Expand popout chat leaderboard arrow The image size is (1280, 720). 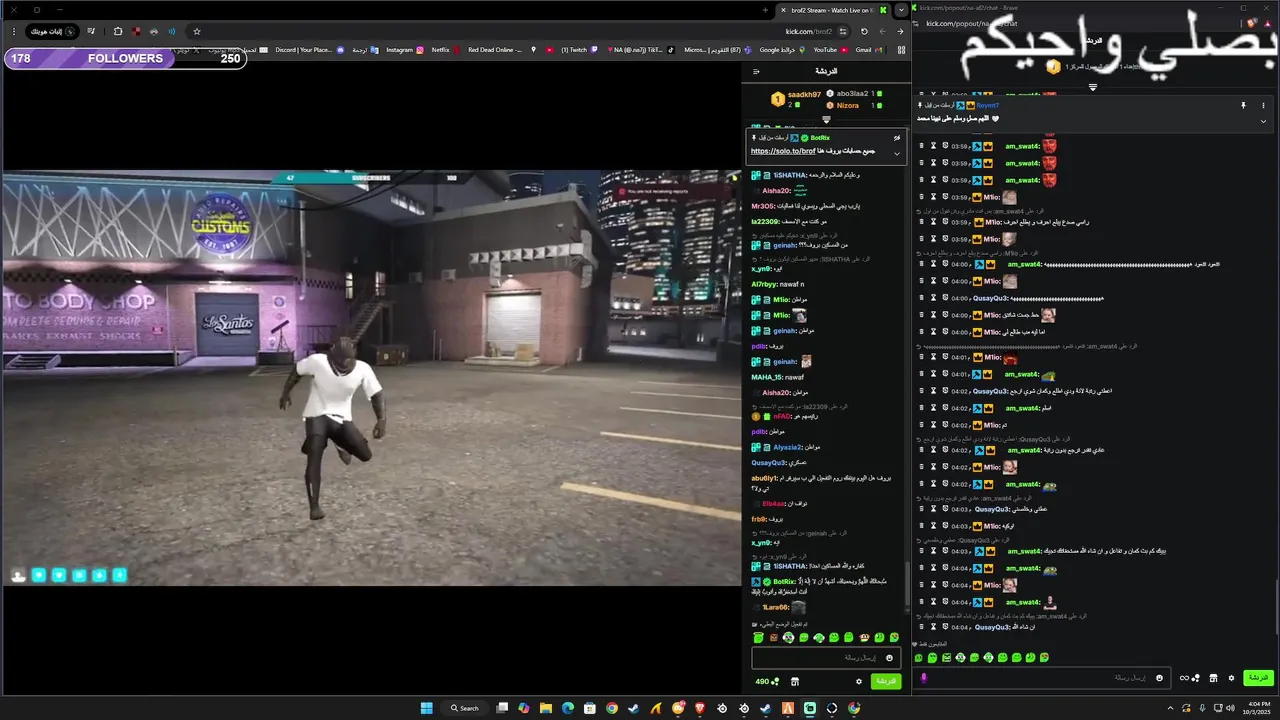pyautogui.click(x=1092, y=87)
